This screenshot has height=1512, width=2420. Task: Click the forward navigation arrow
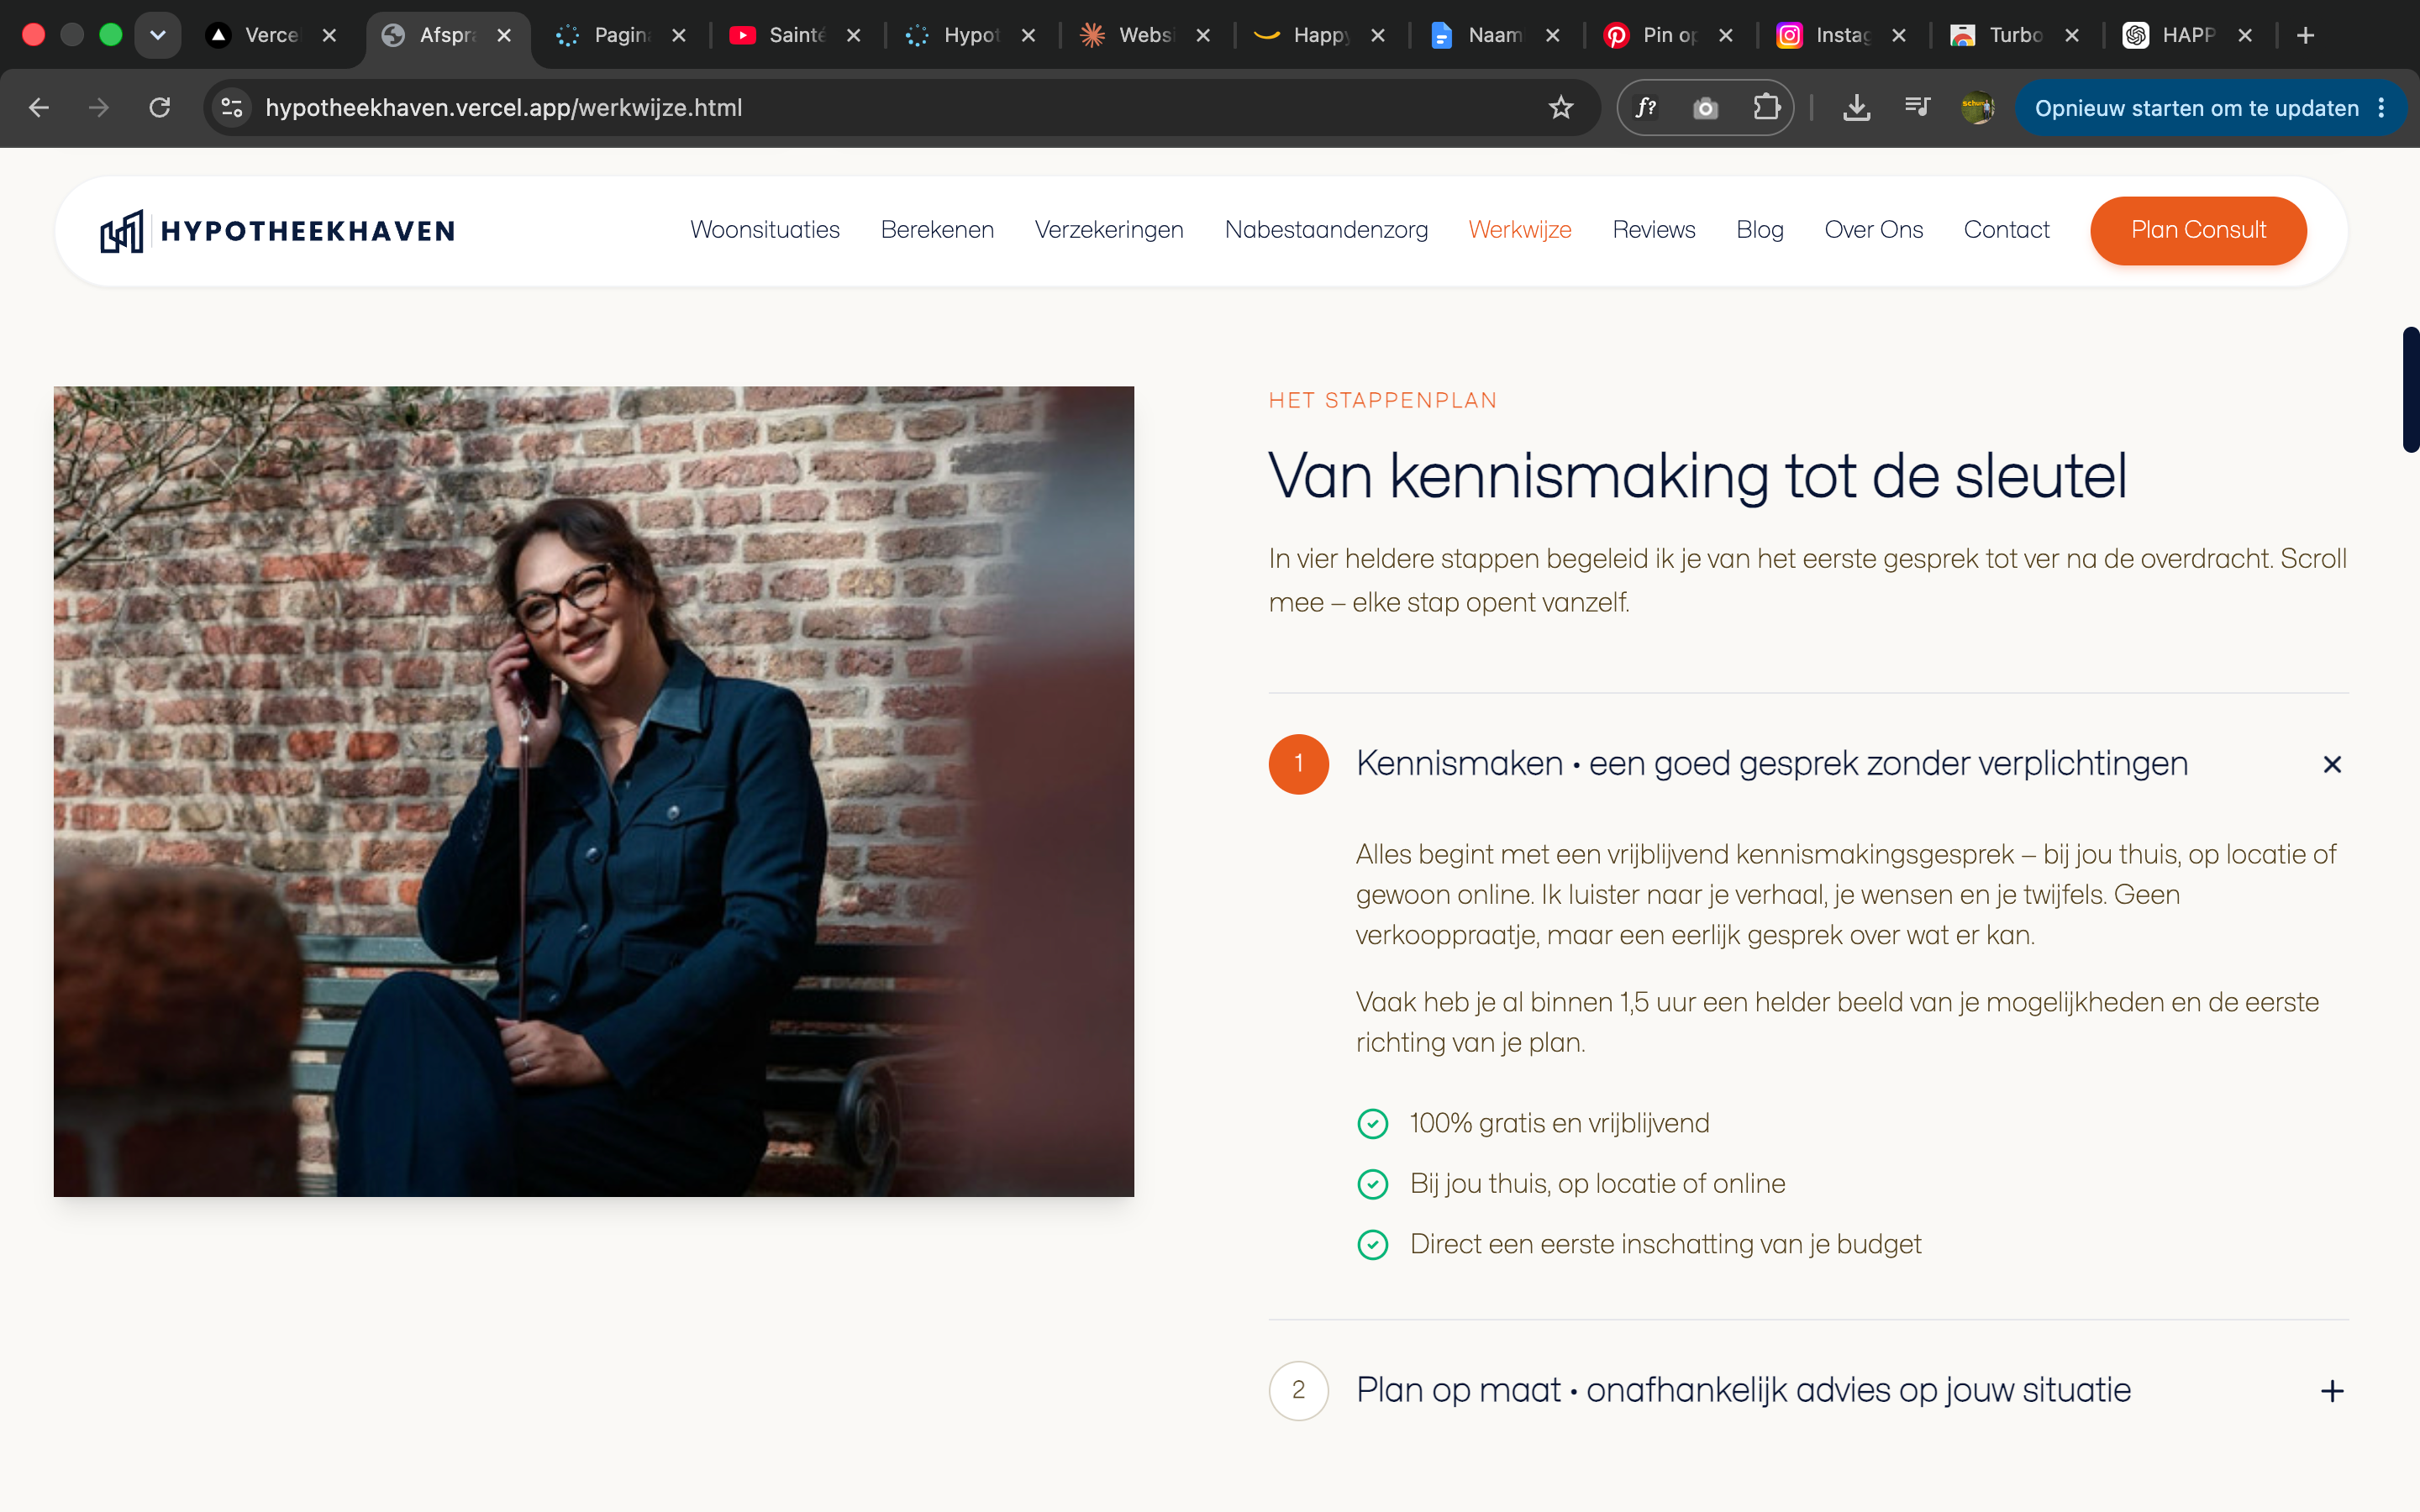[x=99, y=107]
